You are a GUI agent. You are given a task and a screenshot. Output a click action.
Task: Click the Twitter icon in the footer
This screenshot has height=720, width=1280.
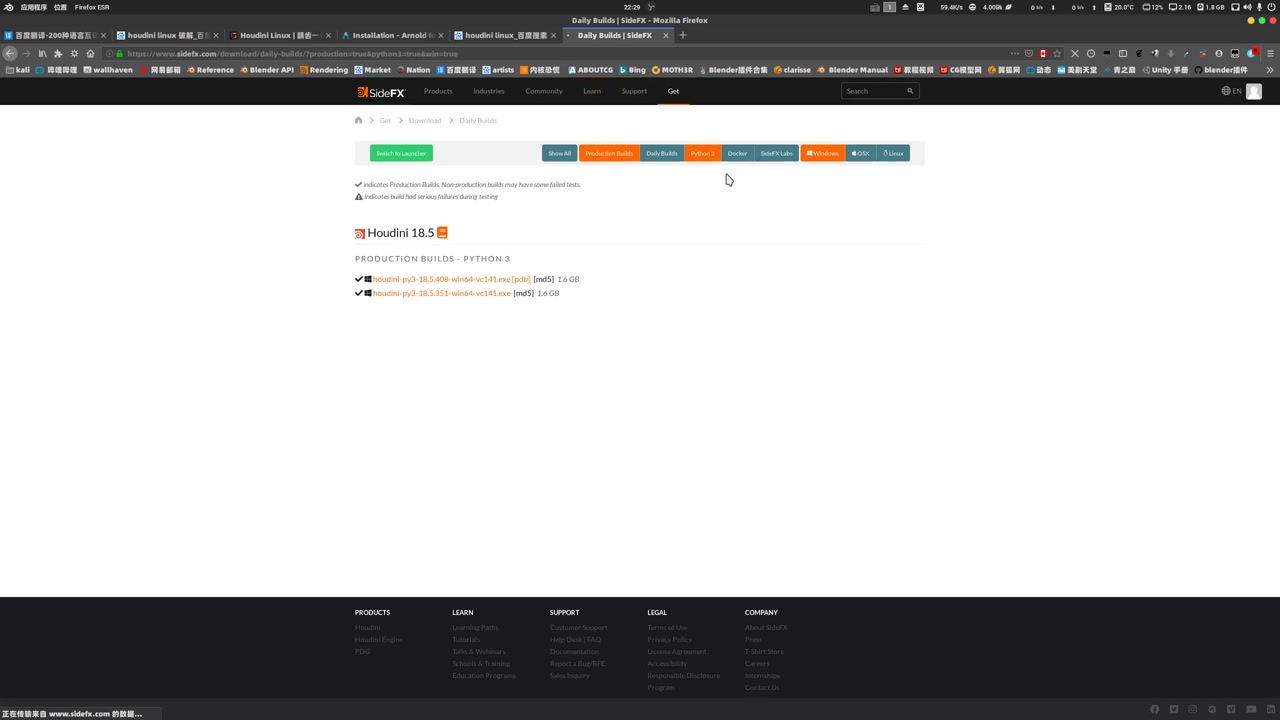(1174, 709)
